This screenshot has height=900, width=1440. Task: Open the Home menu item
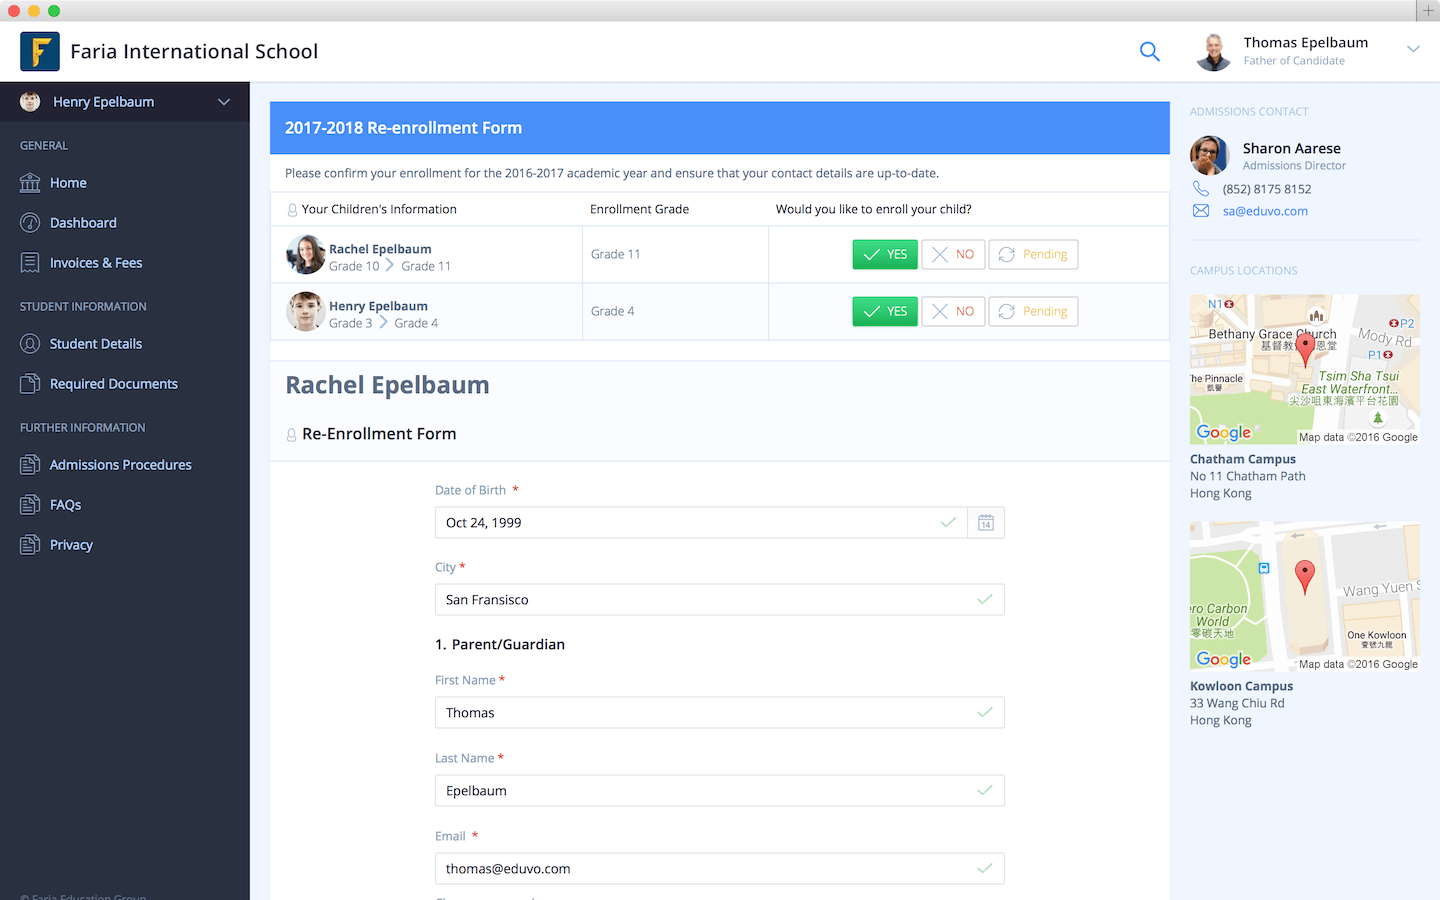(68, 183)
